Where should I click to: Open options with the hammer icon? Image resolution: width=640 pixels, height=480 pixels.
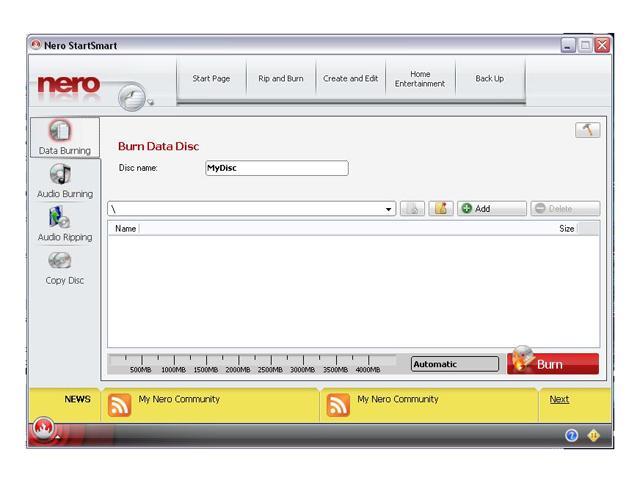tap(587, 130)
